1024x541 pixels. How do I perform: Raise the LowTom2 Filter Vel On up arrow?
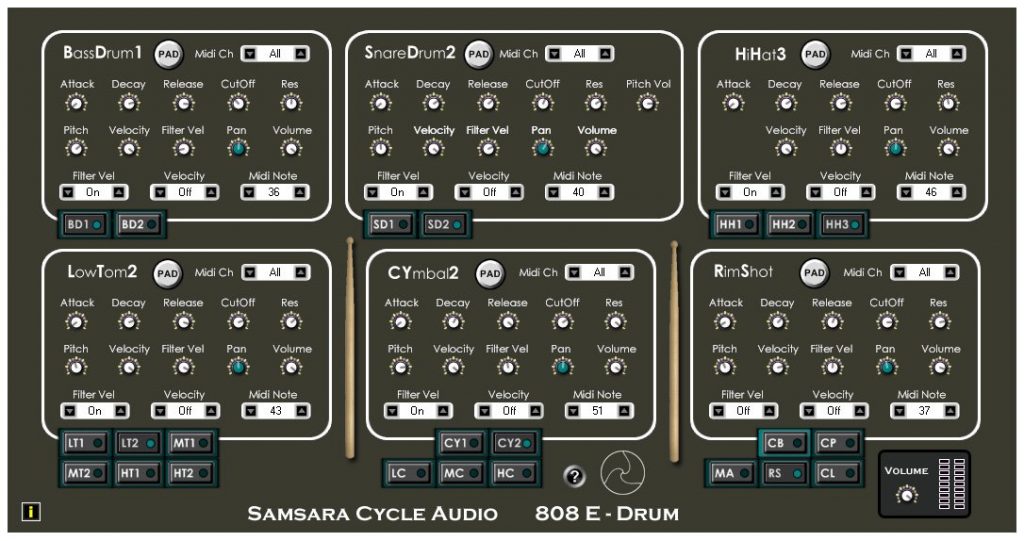121,411
